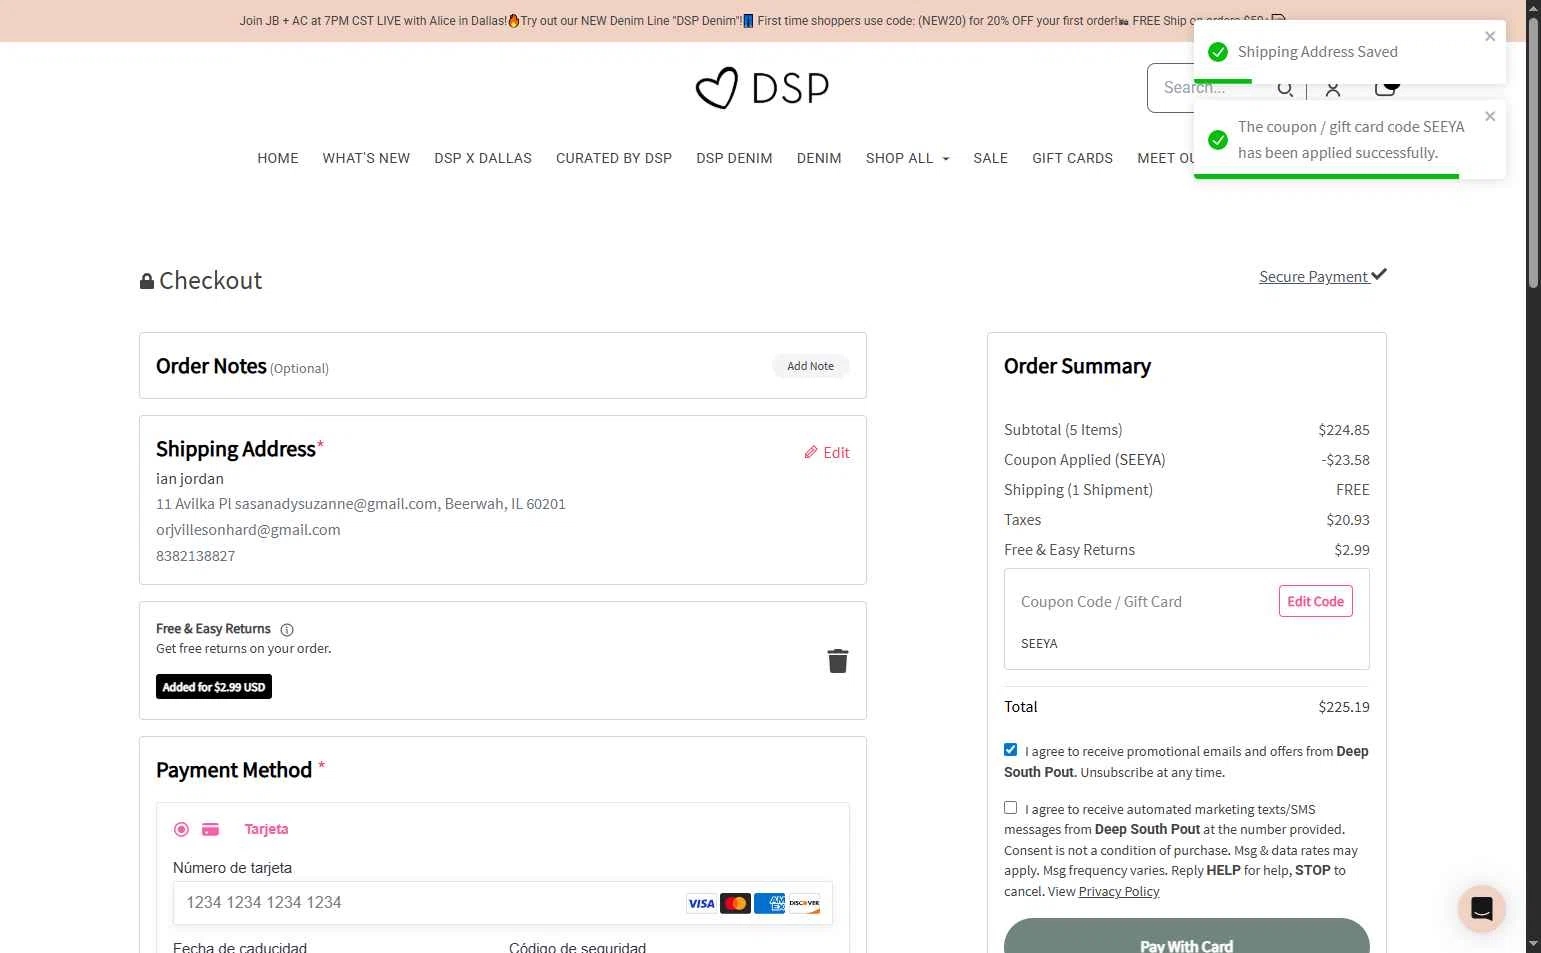Click the Free & Easy Returns info icon
Screen dimensions: 1541x953
(x=287, y=630)
